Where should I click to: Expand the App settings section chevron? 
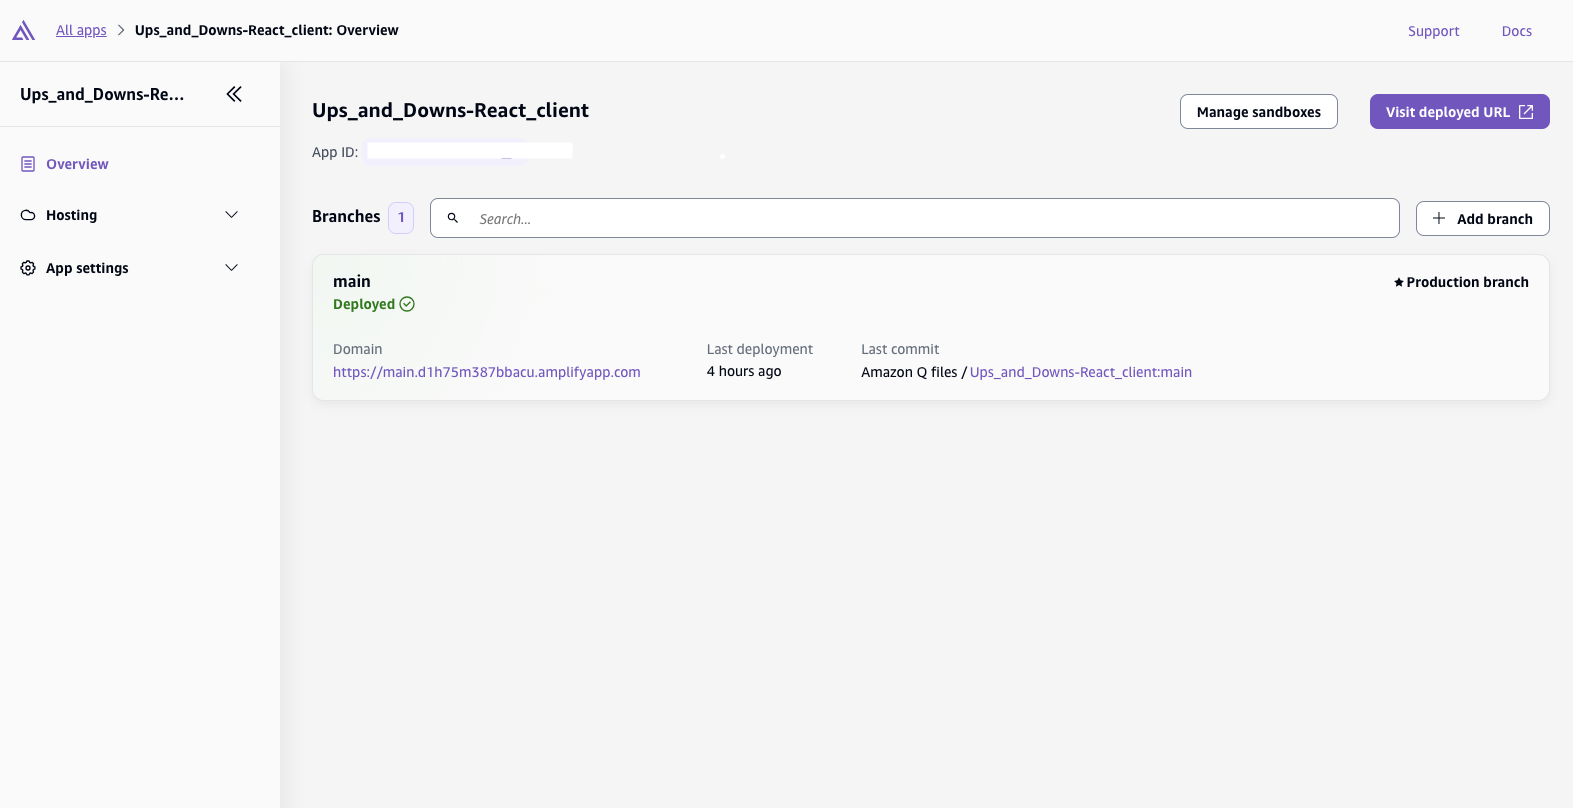pos(232,268)
